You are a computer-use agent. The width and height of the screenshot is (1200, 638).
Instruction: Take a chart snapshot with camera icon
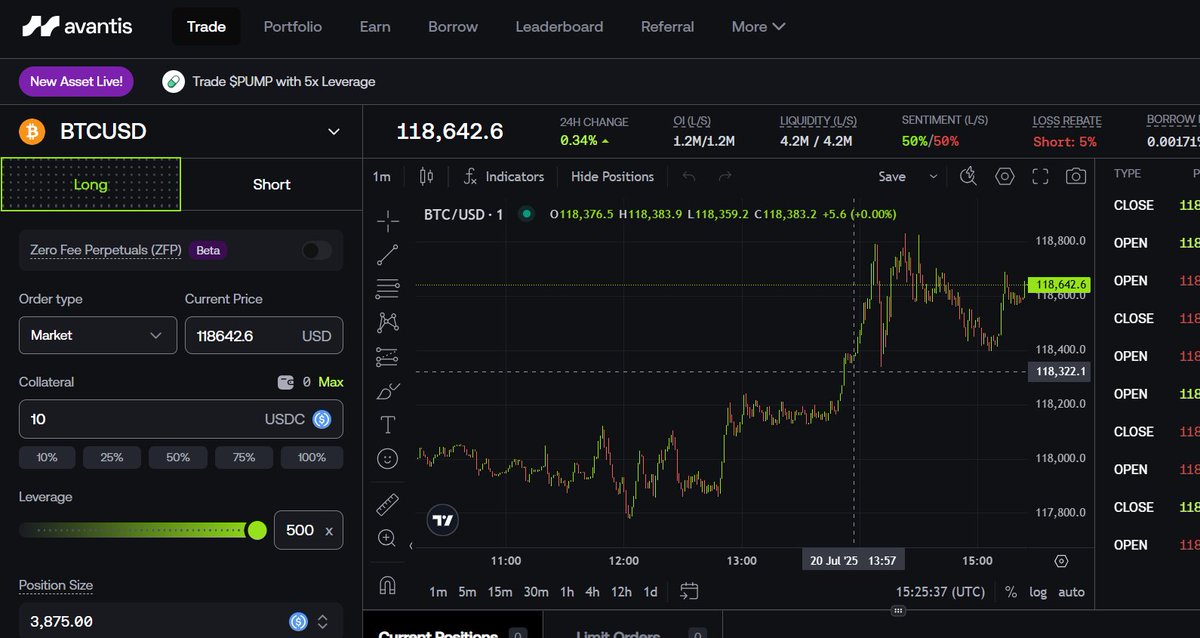[x=1075, y=176]
